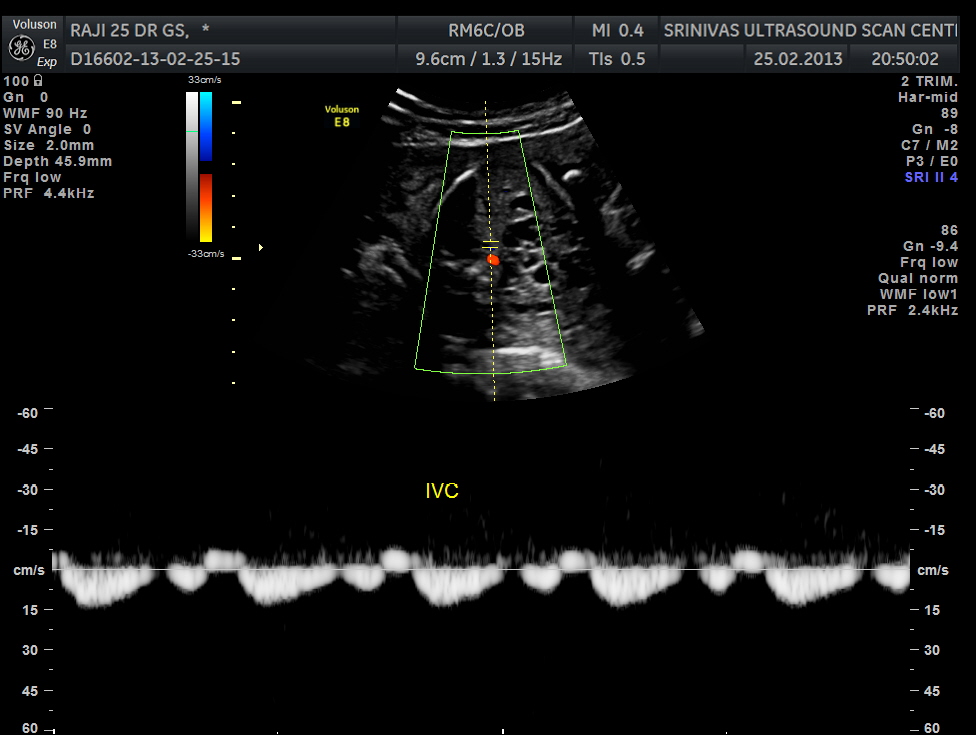Click the red color flow spot

pyautogui.click(x=492, y=260)
